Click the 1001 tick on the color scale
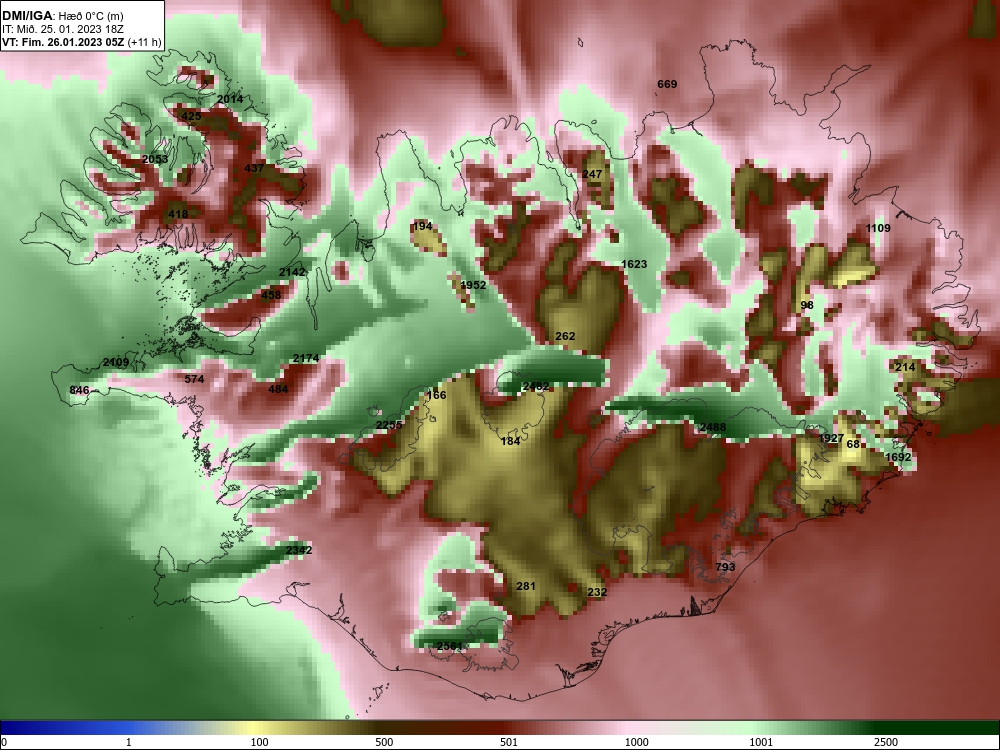Screen dimensions: 1000x750 pos(761,742)
